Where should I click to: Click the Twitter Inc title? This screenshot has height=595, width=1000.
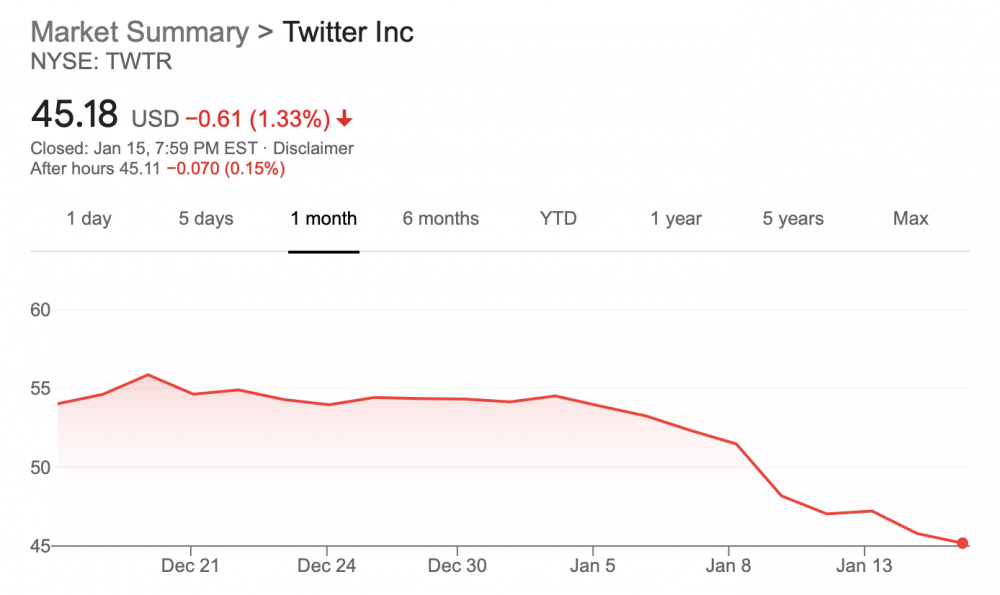click(x=348, y=32)
